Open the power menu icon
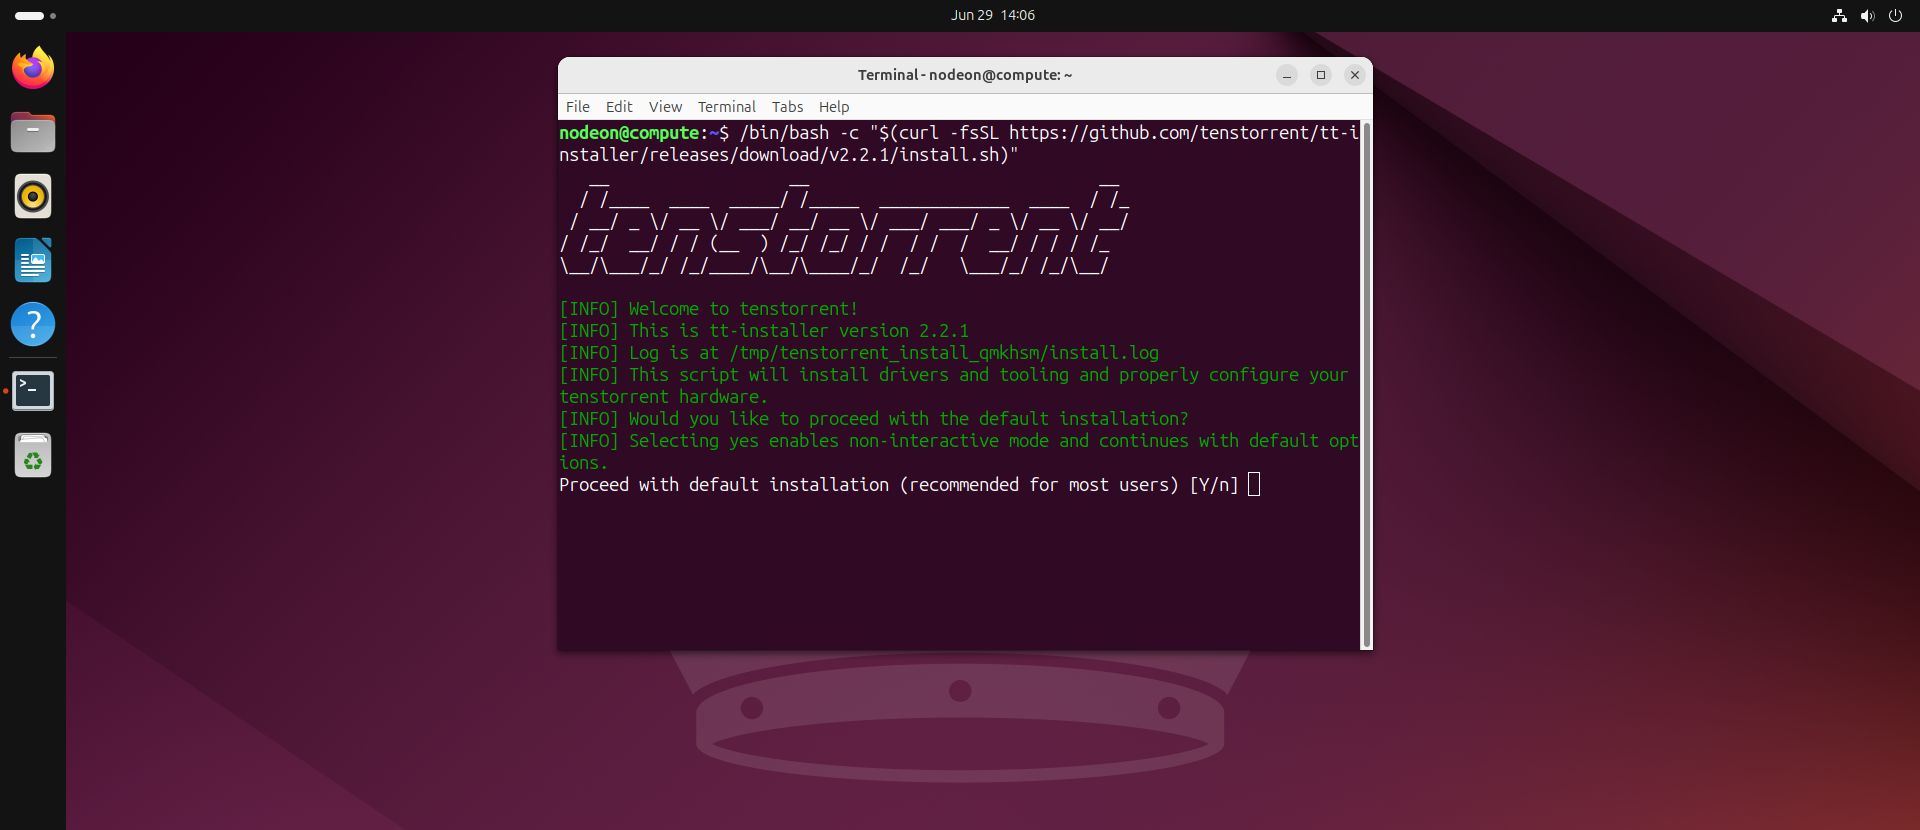 click(1895, 15)
